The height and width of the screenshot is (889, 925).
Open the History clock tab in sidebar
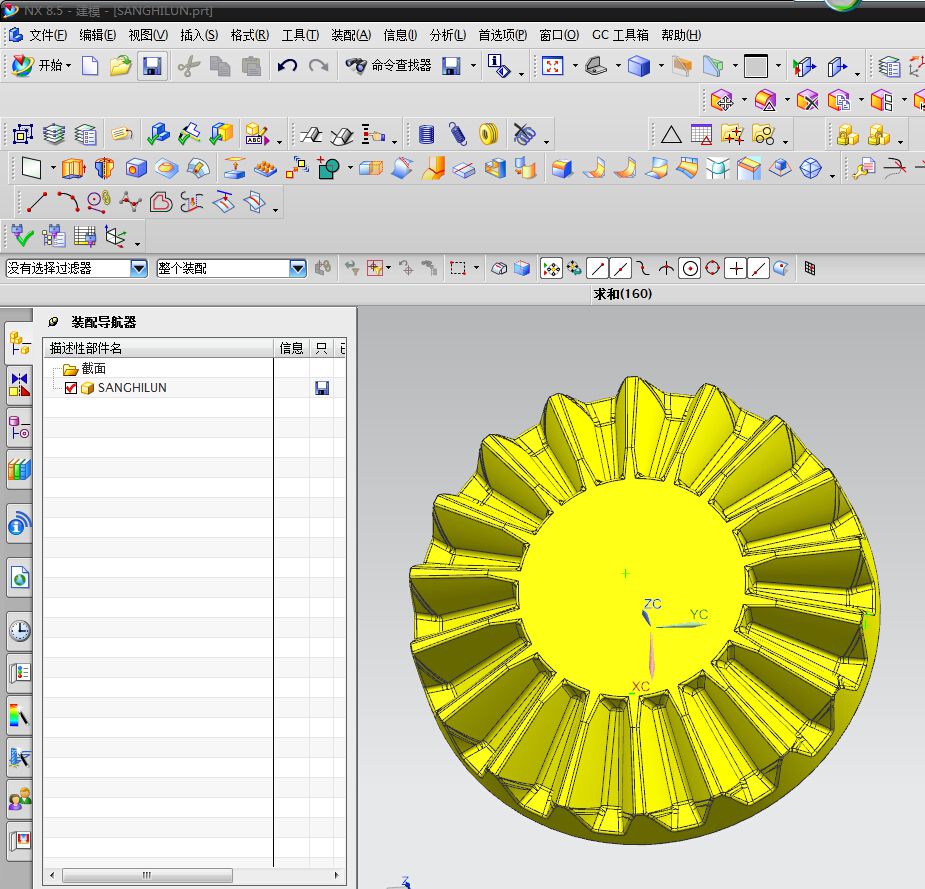[x=19, y=630]
